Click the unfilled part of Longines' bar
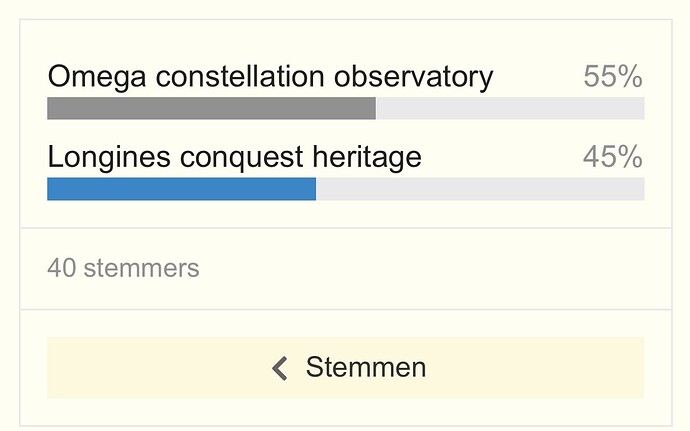The width and height of the screenshot is (690, 431). (x=479, y=189)
